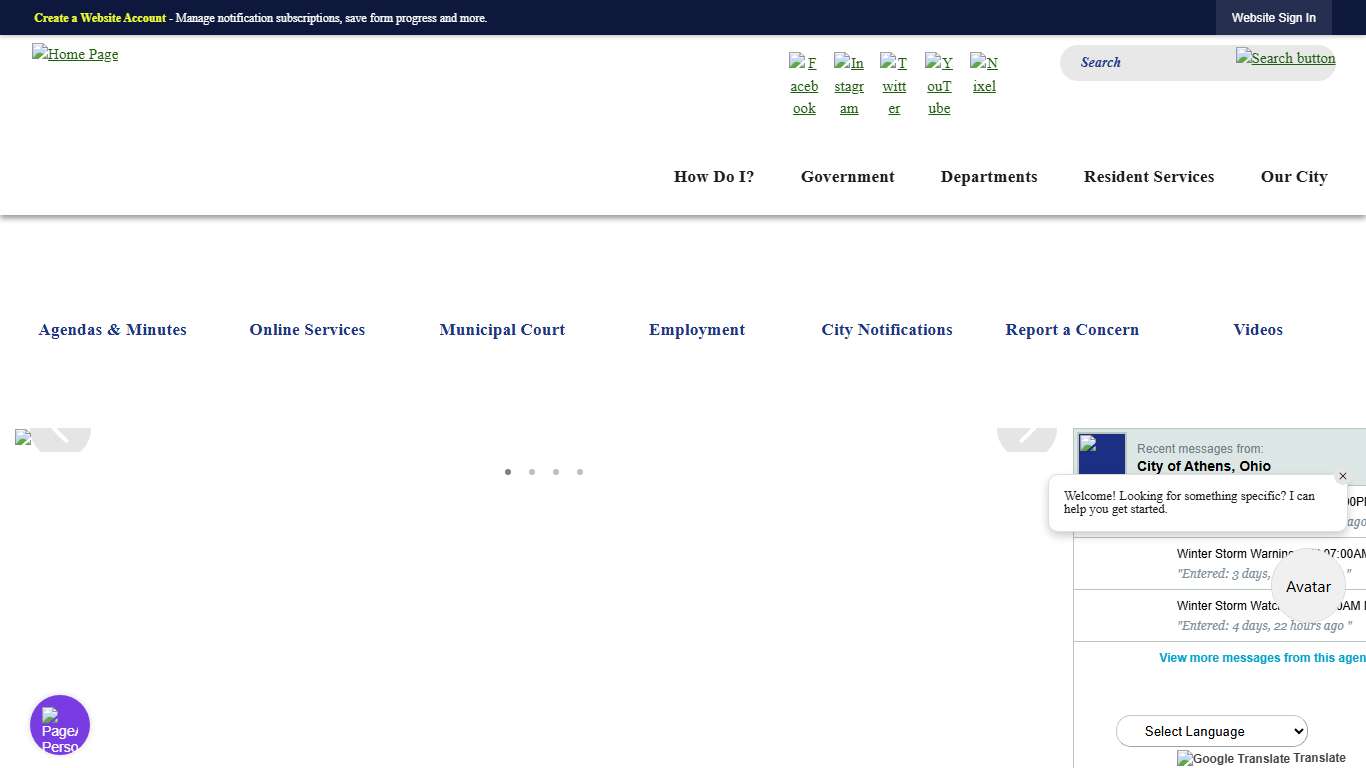Select the first slideshow dot indicator
The image size is (1366, 768).
(508, 472)
